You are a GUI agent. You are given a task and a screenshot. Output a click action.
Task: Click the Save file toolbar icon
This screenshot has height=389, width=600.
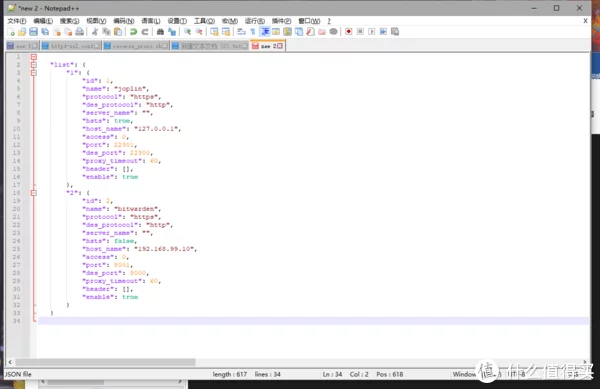click(33, 32)
